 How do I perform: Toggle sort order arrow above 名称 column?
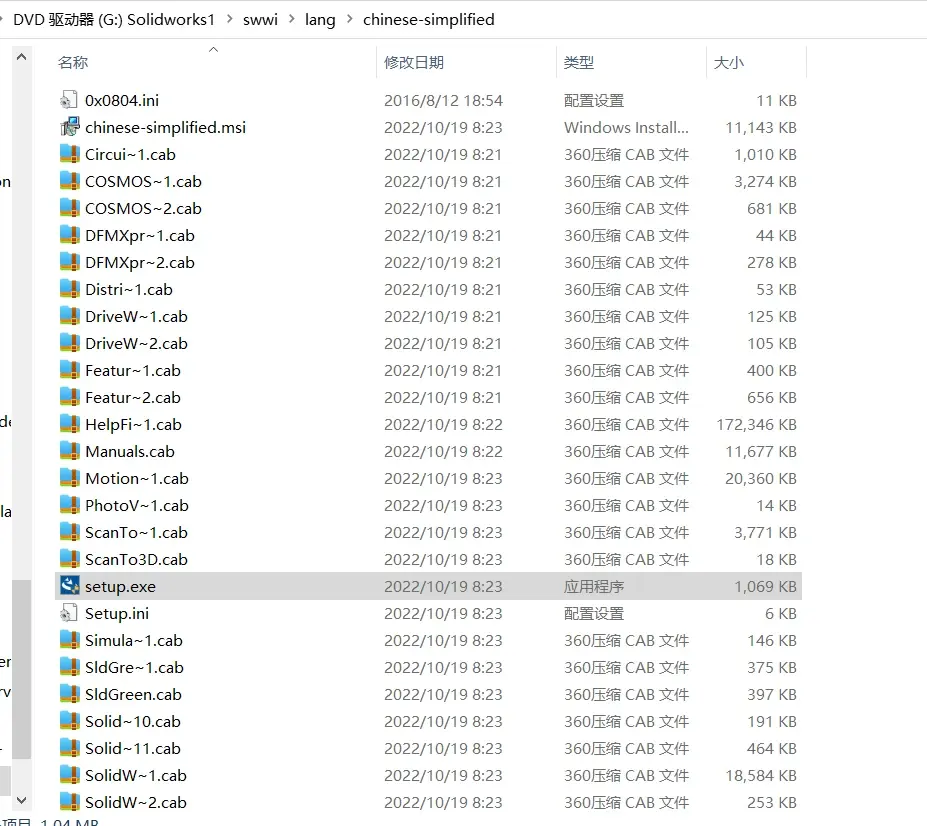[213, 50]
